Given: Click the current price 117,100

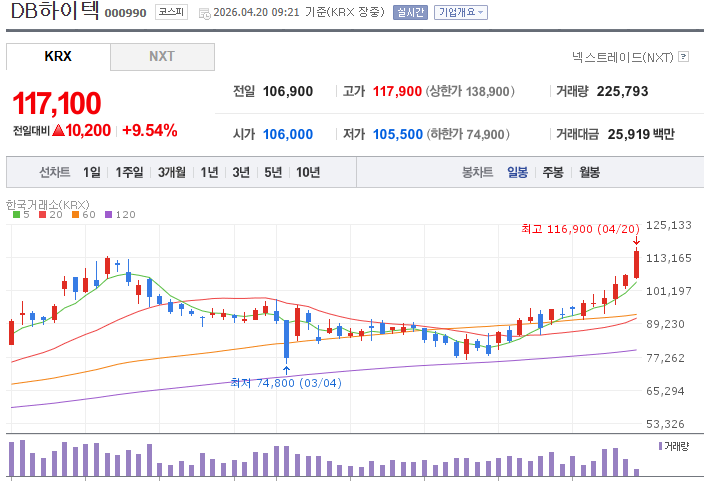Looking at the screenshot, I should (x=57, y=103).
